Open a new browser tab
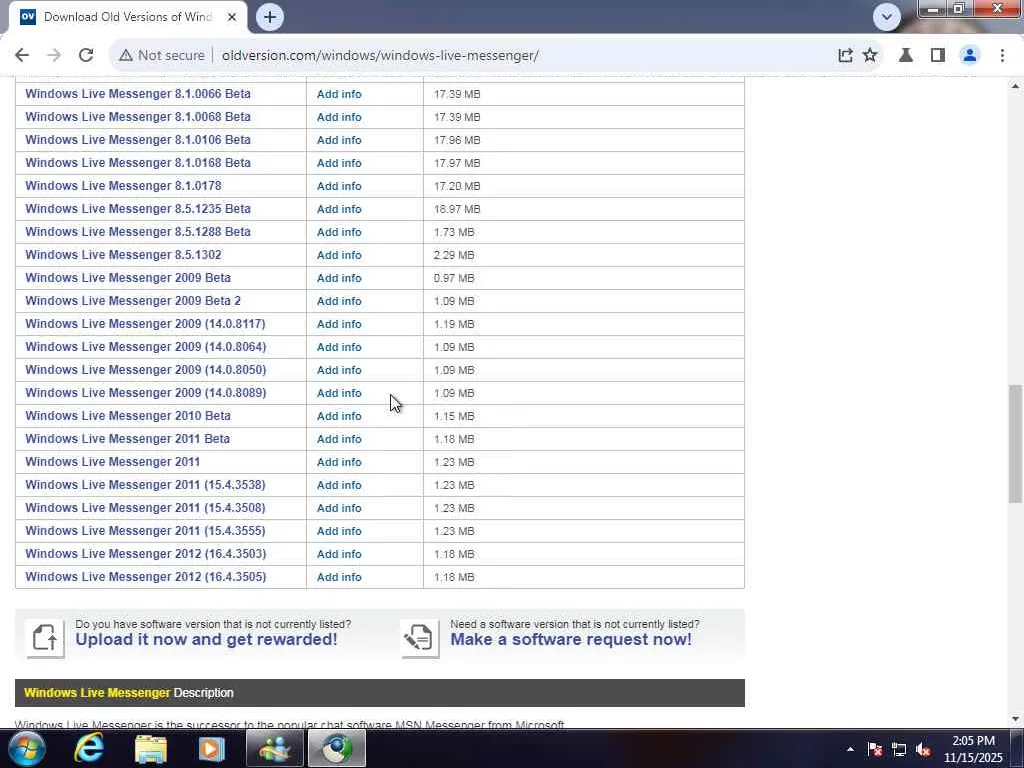 pos(270,17)
